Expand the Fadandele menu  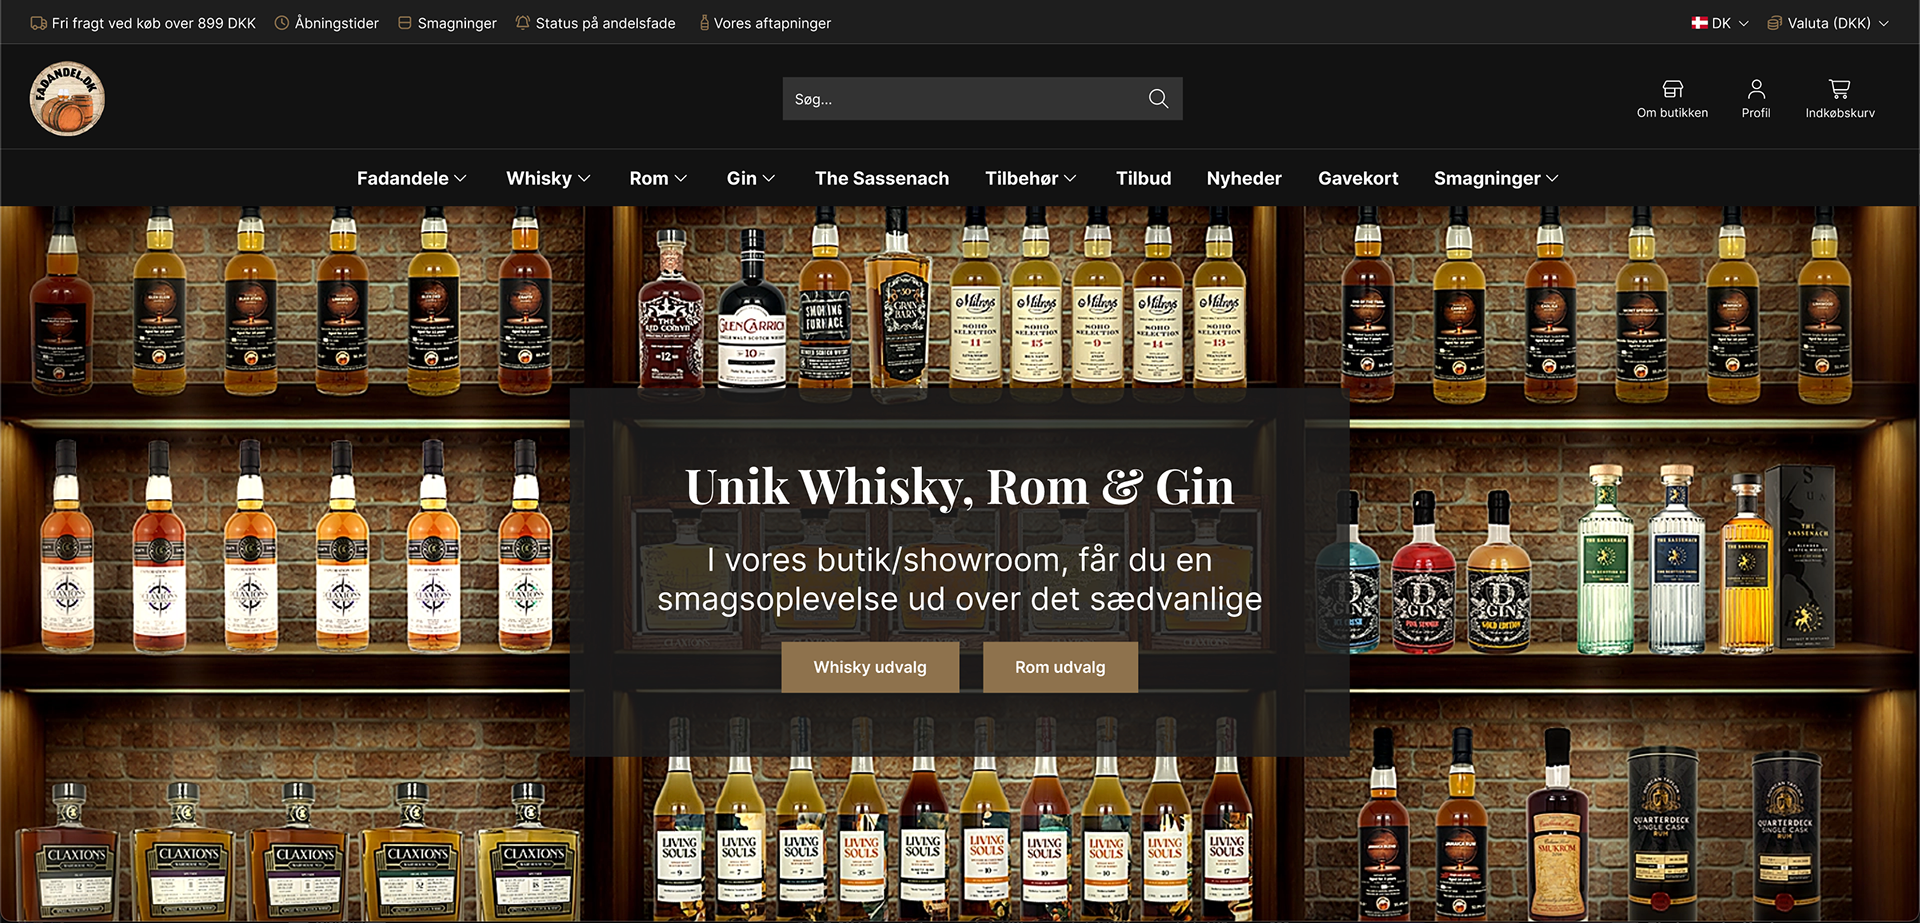pyautogui.click(x=412, y=178)
